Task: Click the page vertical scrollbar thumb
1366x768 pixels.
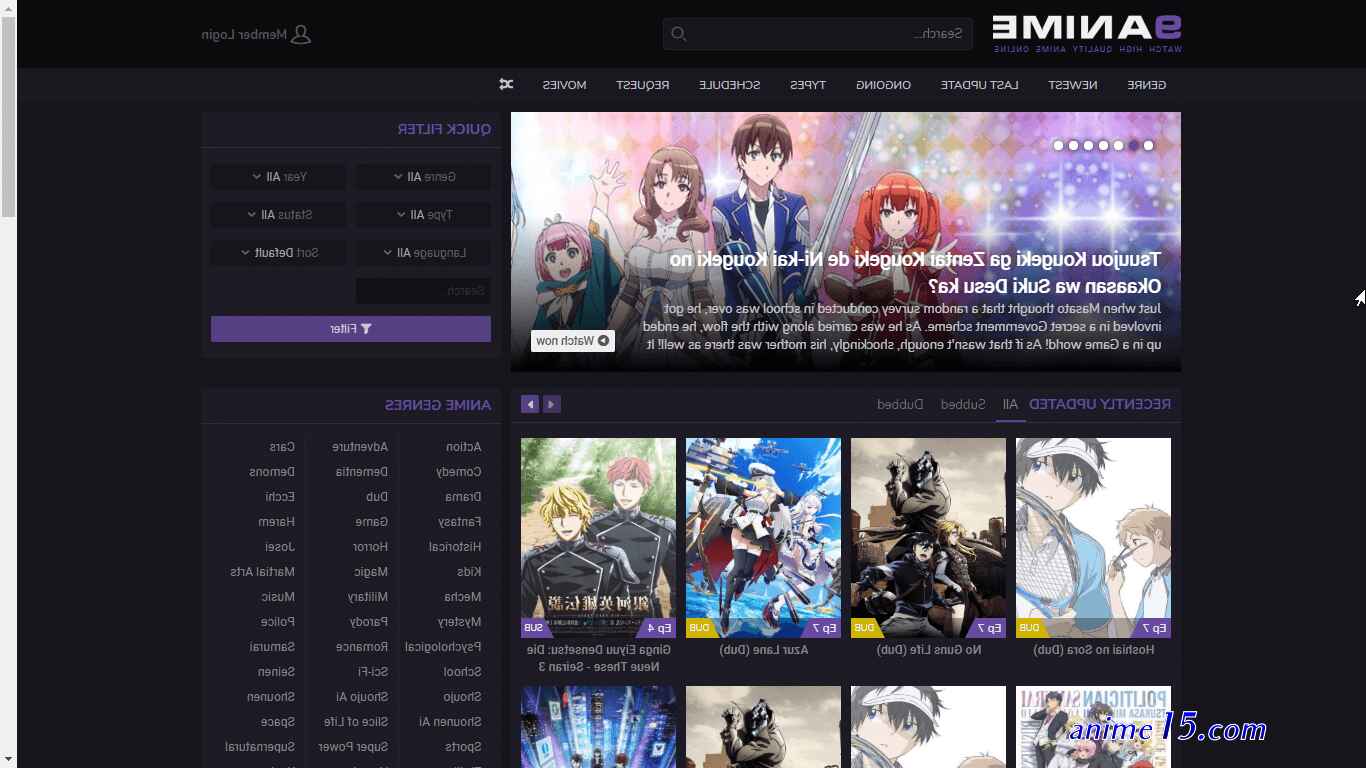Action: [x=8, y=117]
